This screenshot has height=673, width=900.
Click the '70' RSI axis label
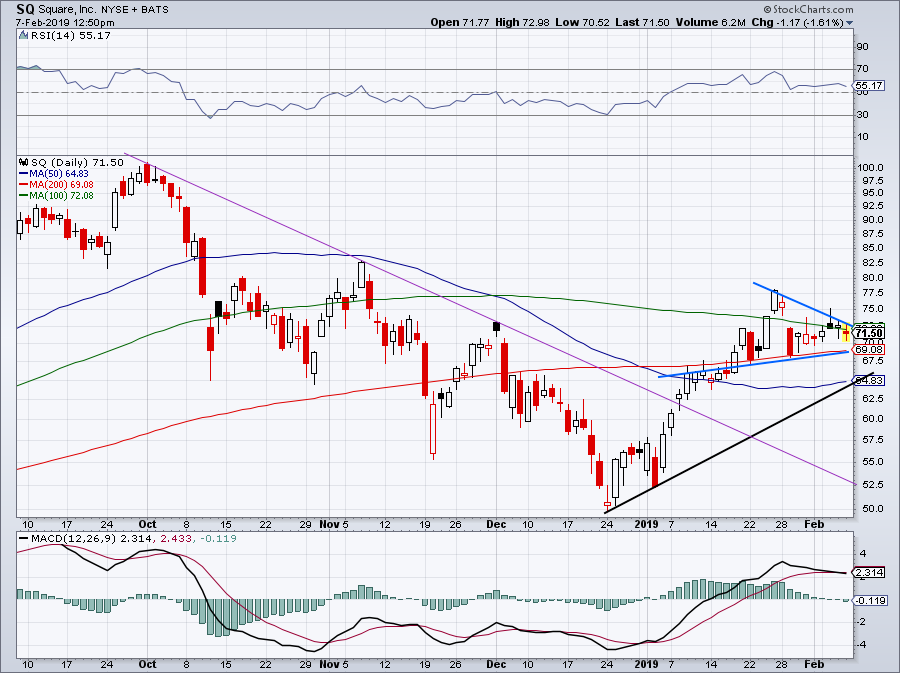point(863,69)
